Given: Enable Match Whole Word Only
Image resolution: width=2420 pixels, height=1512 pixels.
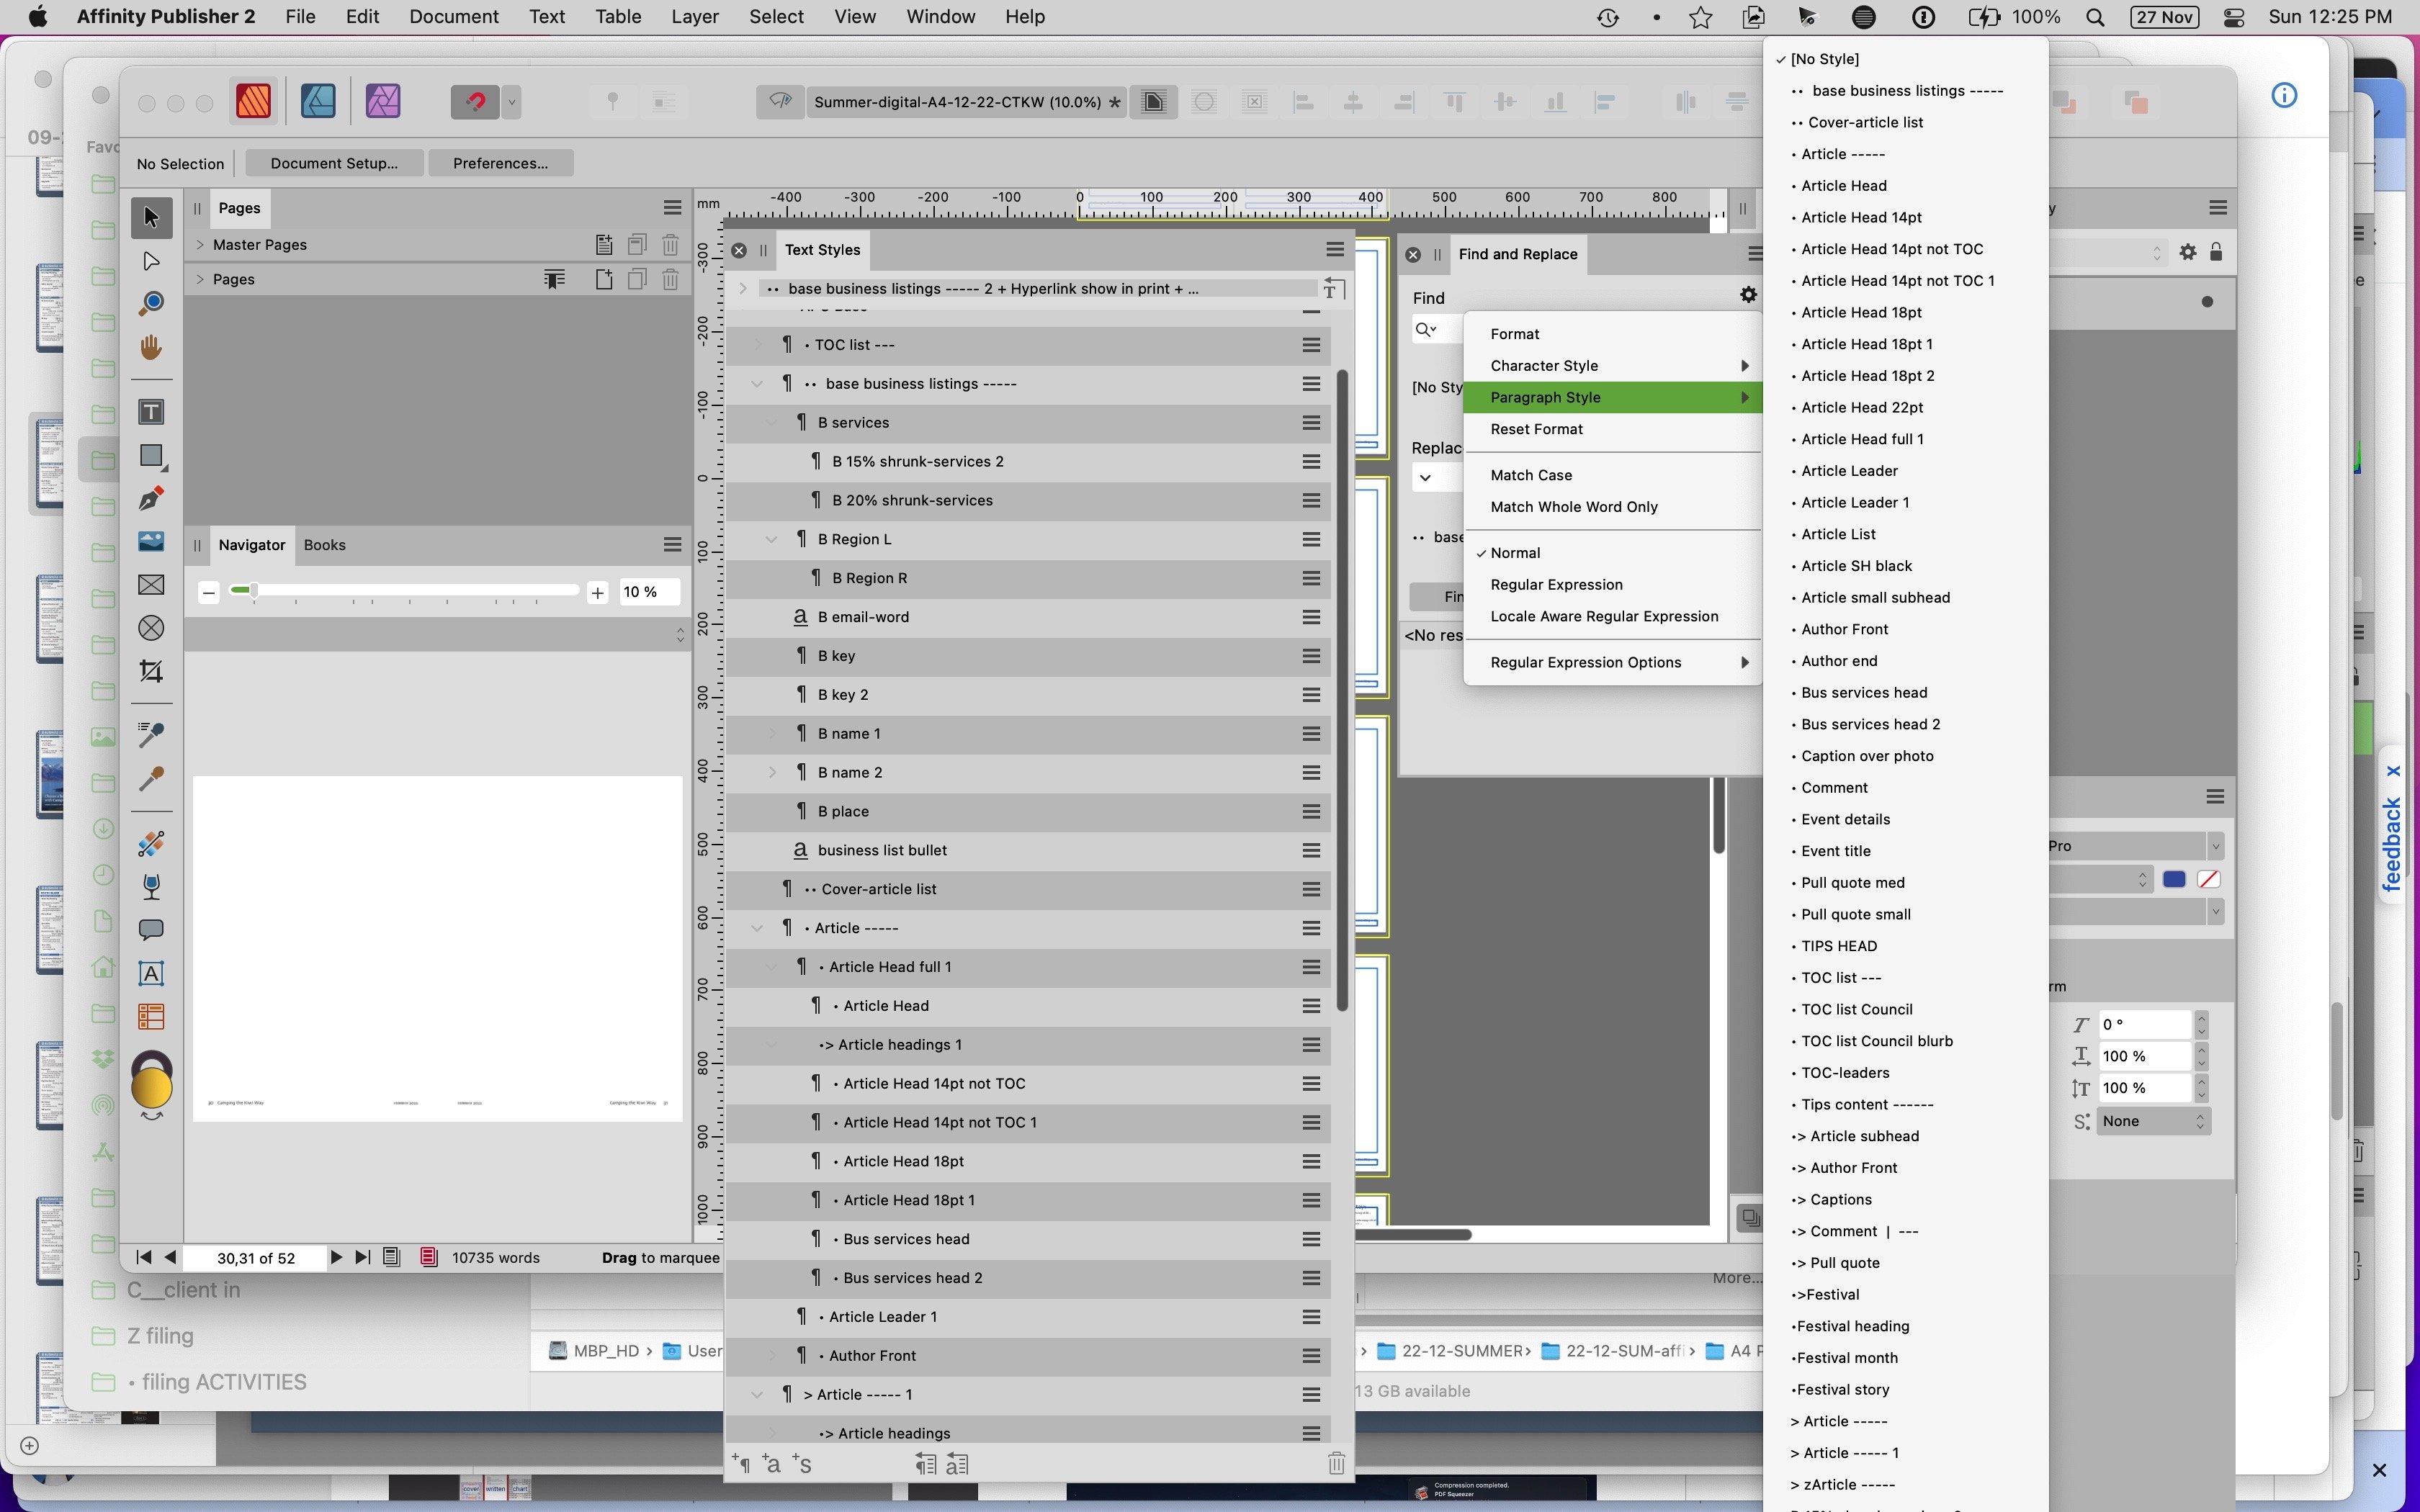Looking at the screenshot, I should coord(1573,507).
